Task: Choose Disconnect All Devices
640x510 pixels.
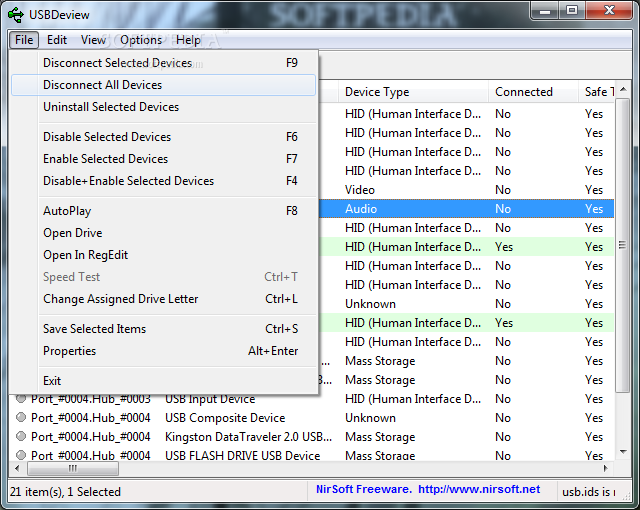Action: click(x=163, y=85)
